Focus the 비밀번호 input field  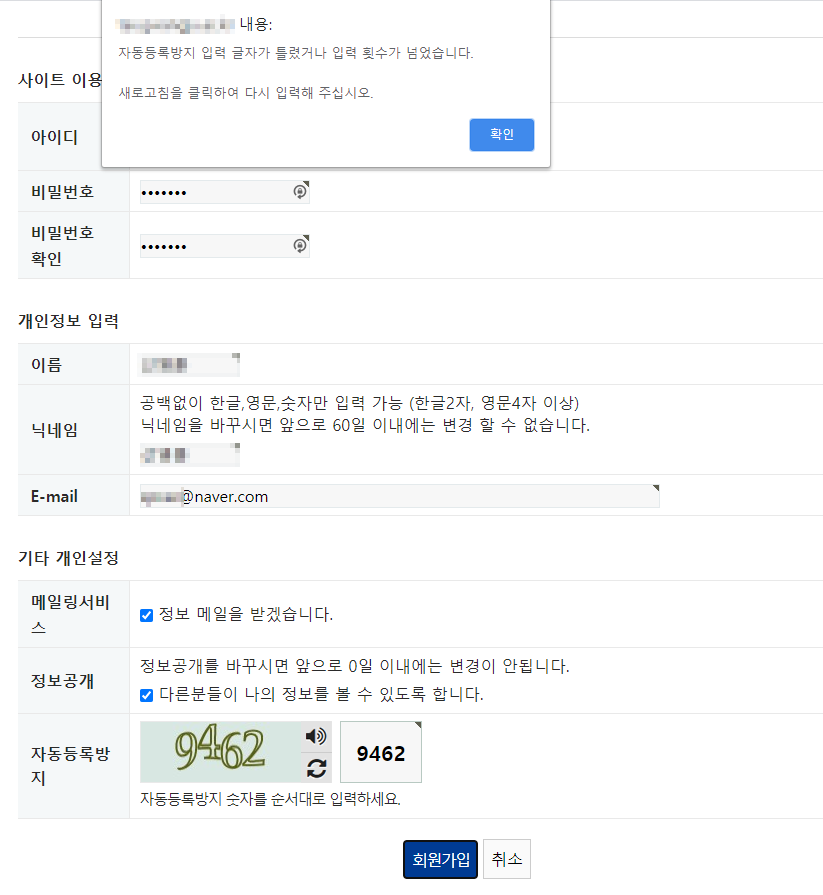coord(225,192)
